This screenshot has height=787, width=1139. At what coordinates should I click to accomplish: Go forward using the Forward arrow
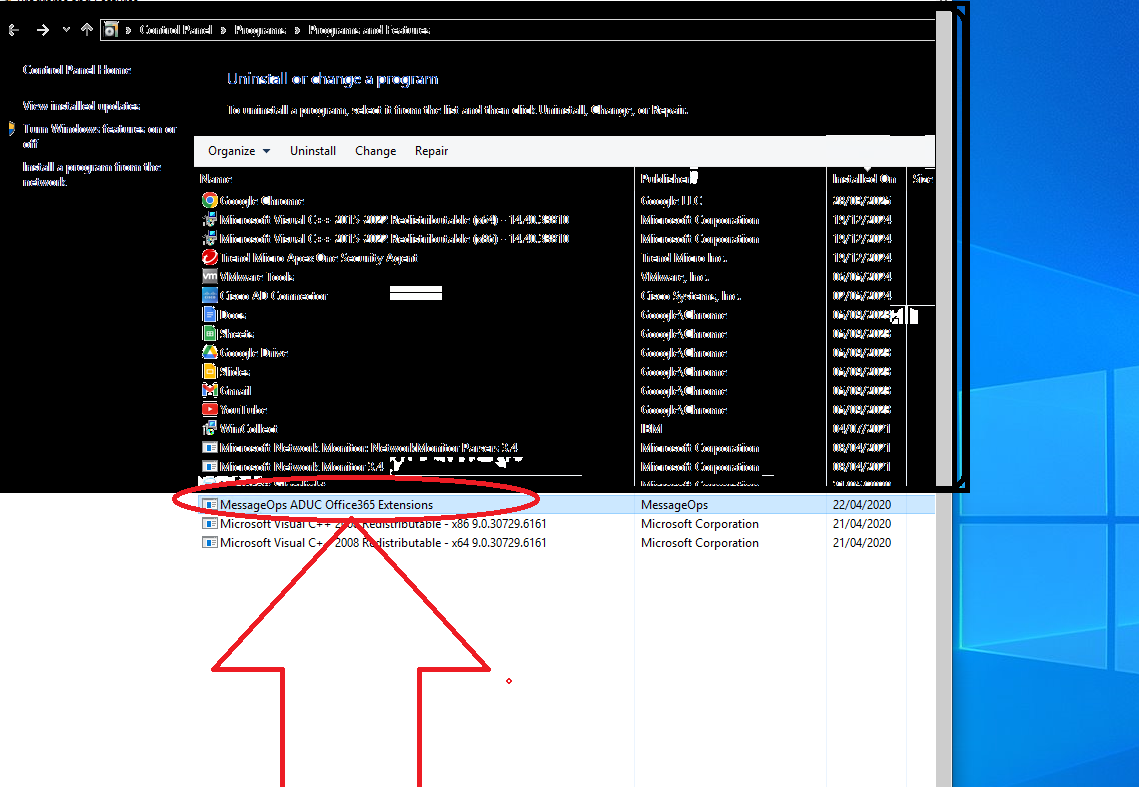[x=43, y=30]
